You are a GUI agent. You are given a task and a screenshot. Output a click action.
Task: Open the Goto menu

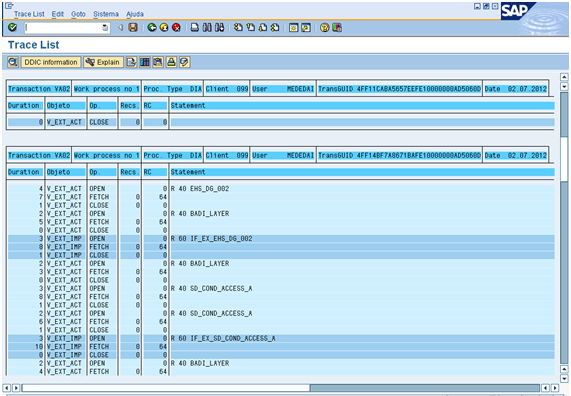click(78, 14)
